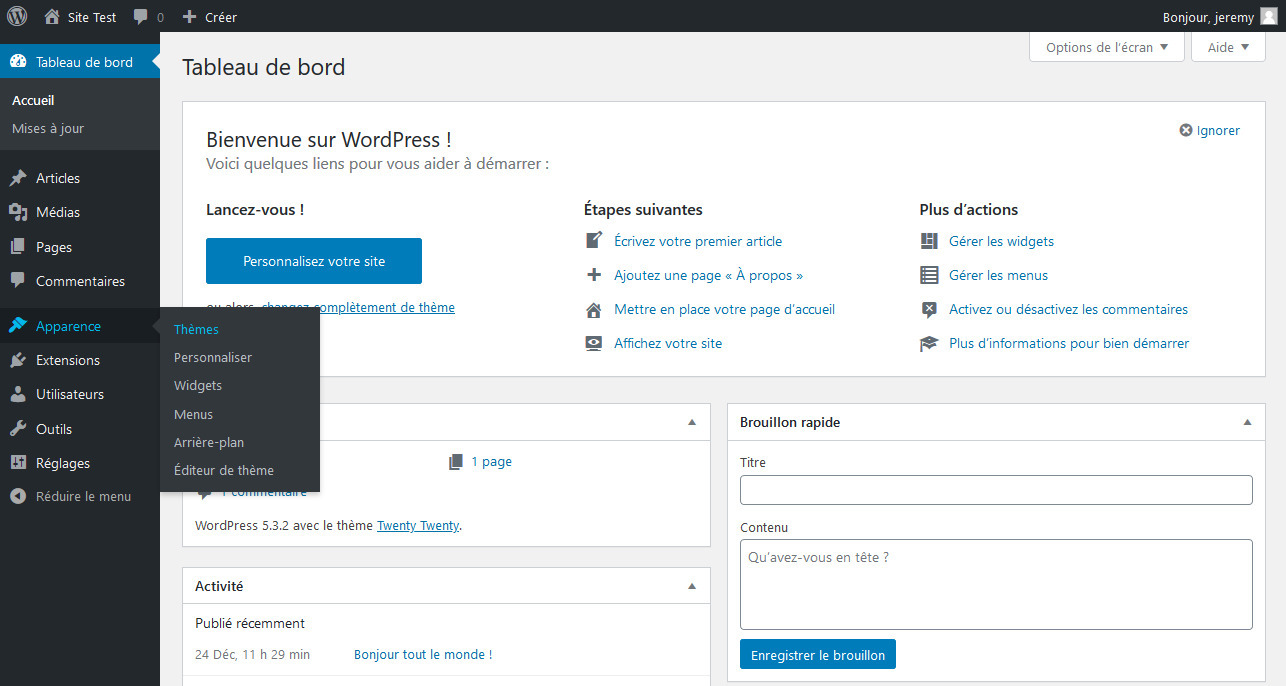Click the Articles pushpin icon
This screenshot has height=686, width=1286.
click(x=18, y=178)
